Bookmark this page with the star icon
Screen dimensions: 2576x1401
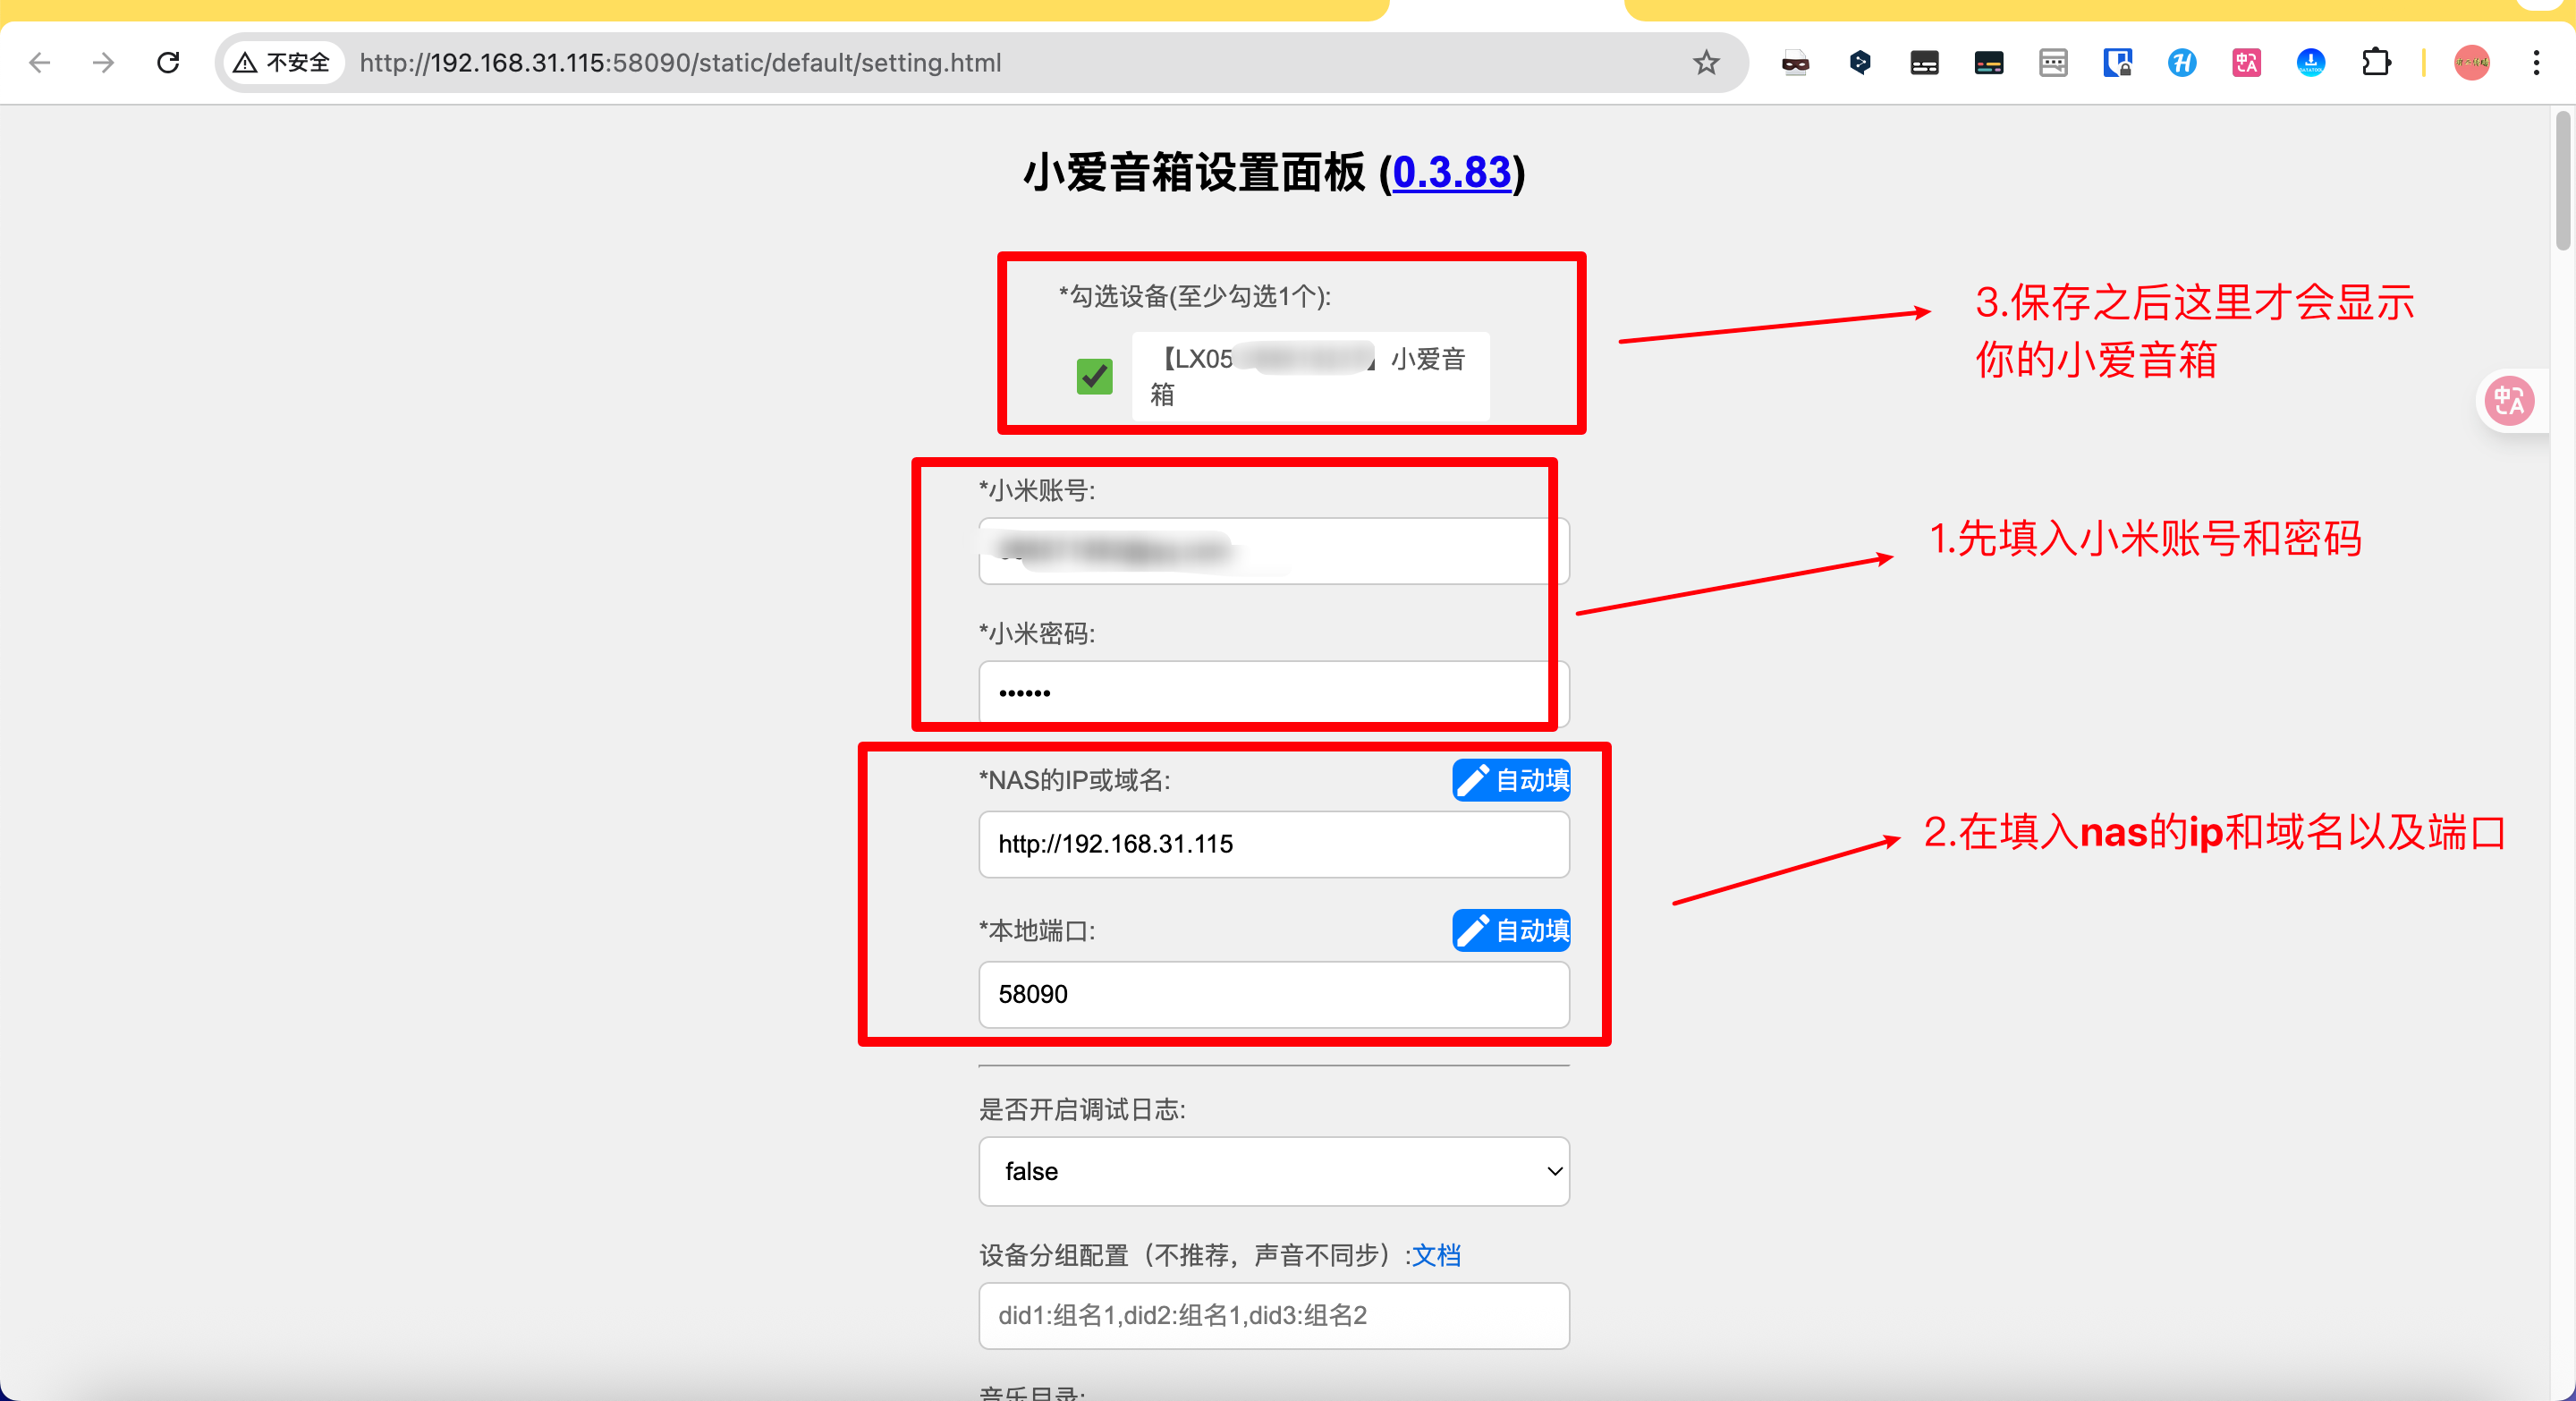(x=1706, y=62)
